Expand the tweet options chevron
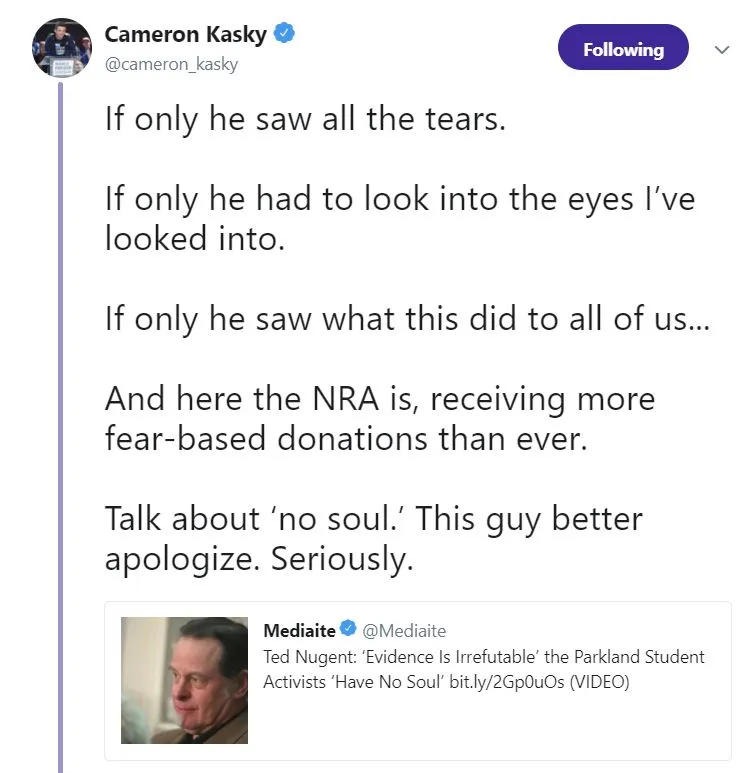This screenshot has height=773, width=750. pyautogui.click(x=721, y=50)
